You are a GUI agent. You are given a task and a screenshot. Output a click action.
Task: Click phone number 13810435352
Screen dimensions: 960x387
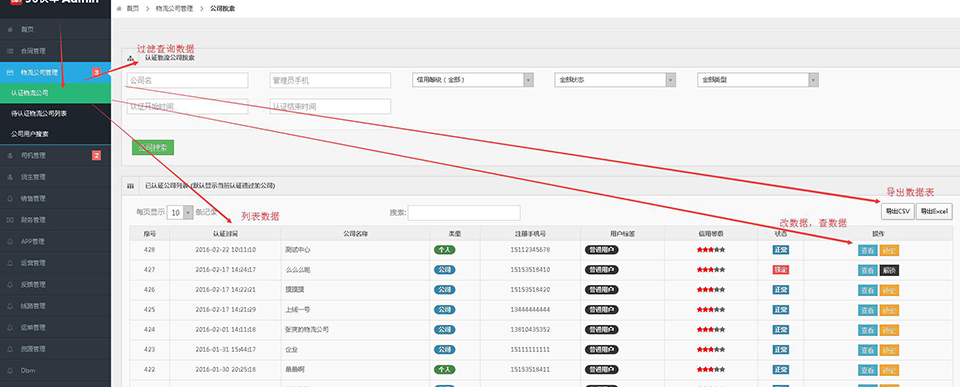point(530,329)
